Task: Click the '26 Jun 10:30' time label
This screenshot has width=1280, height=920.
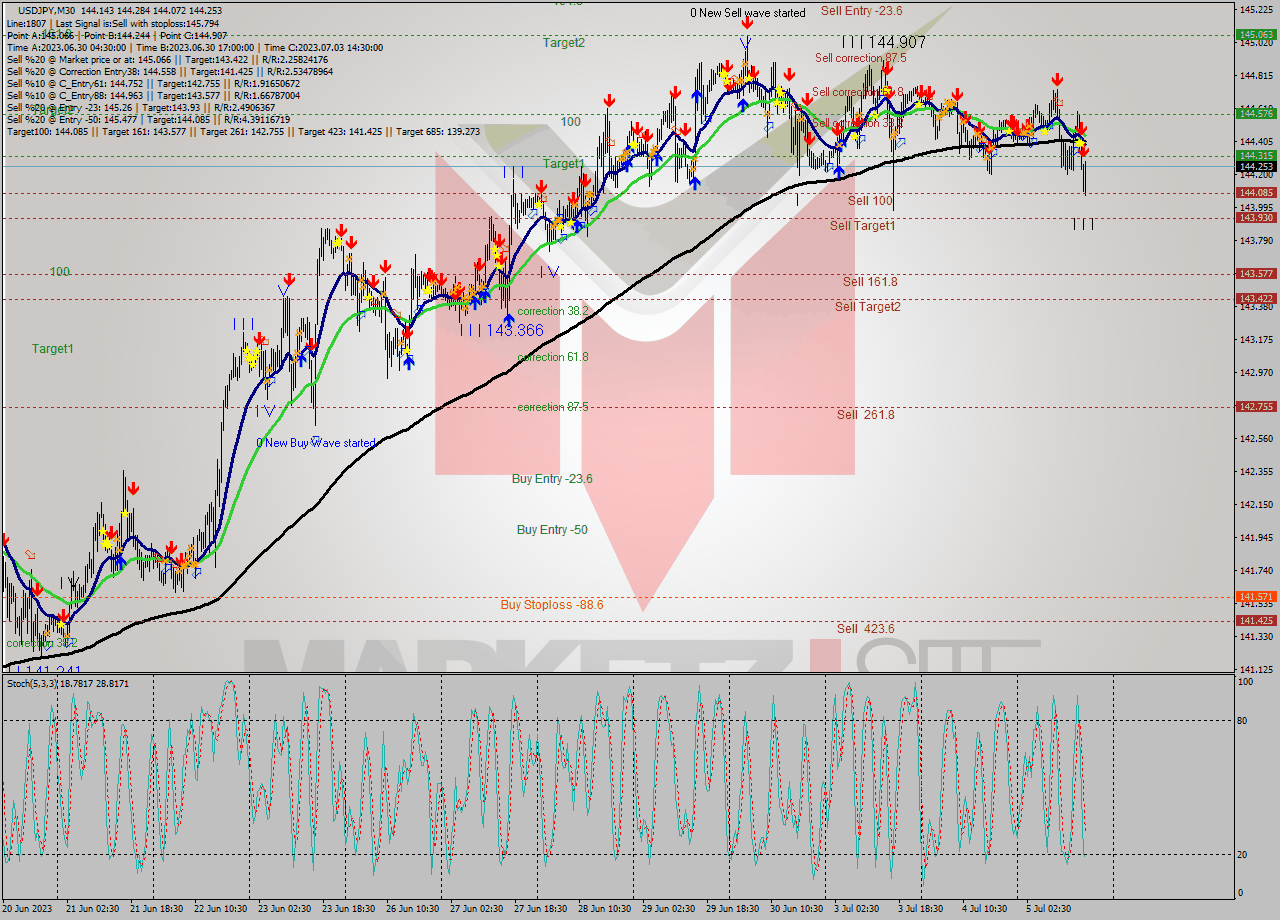Action: (414, 909)
